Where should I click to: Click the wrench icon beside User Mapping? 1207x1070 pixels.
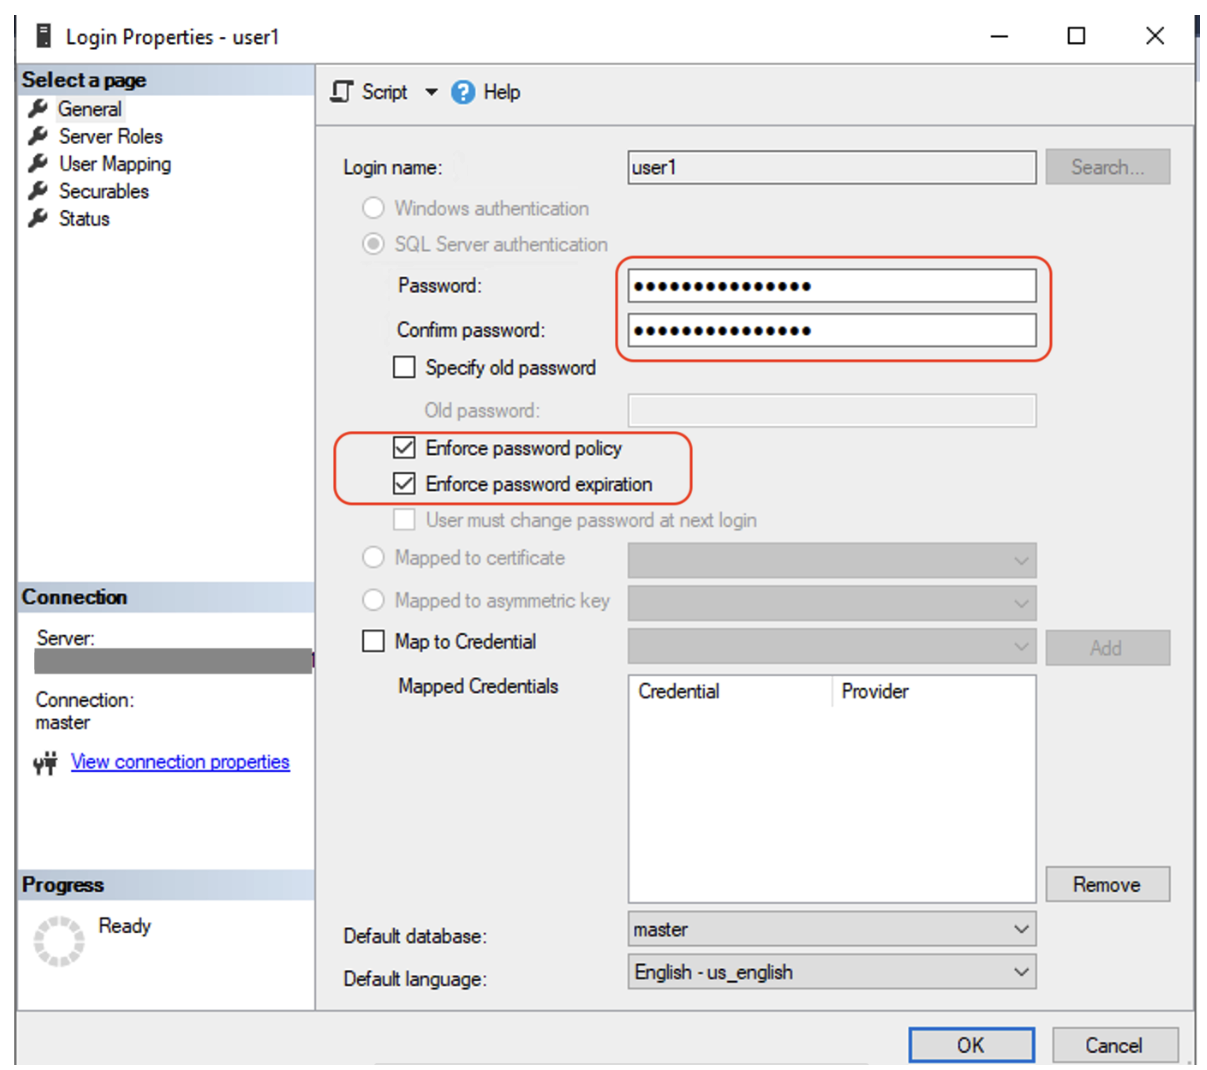pos(38,163)
